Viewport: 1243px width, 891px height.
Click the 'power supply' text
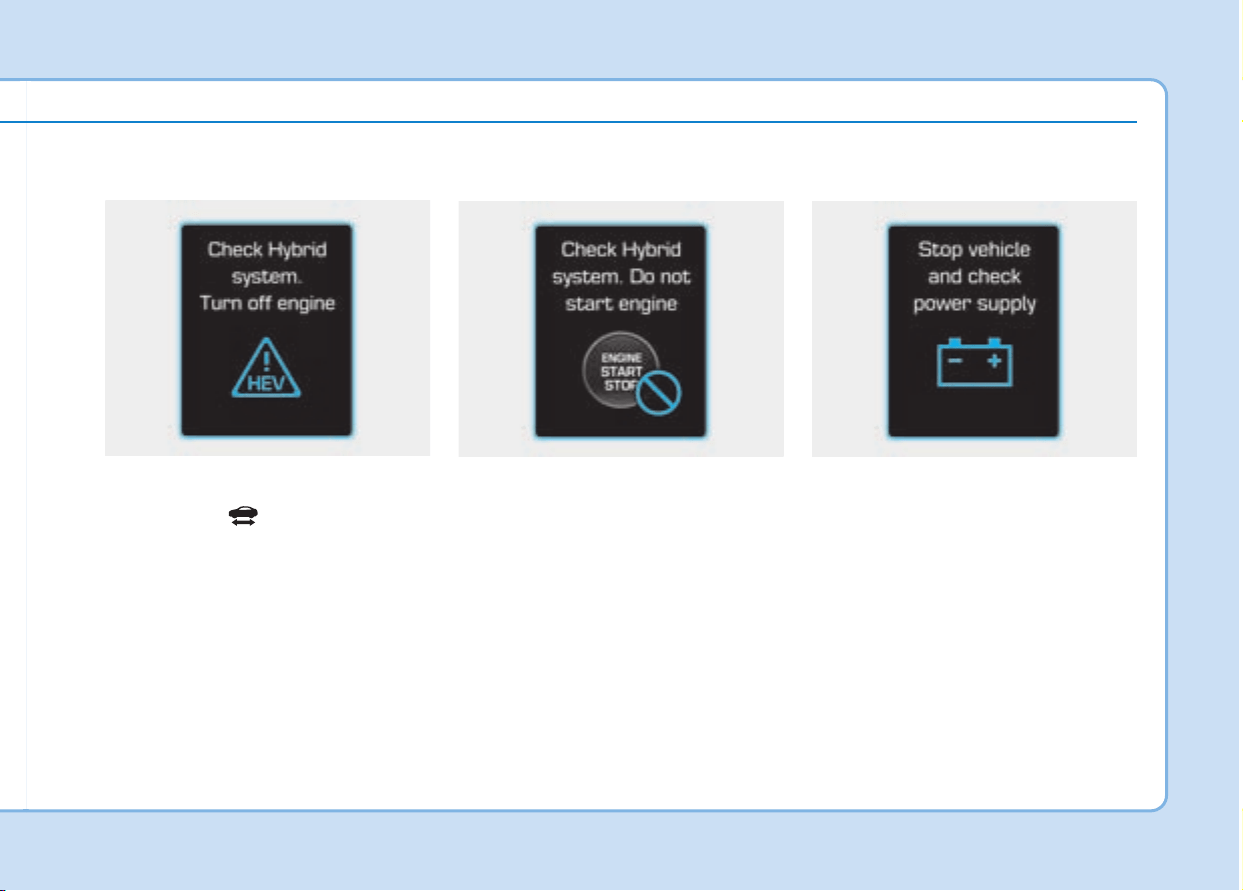(x=974, y=304)
